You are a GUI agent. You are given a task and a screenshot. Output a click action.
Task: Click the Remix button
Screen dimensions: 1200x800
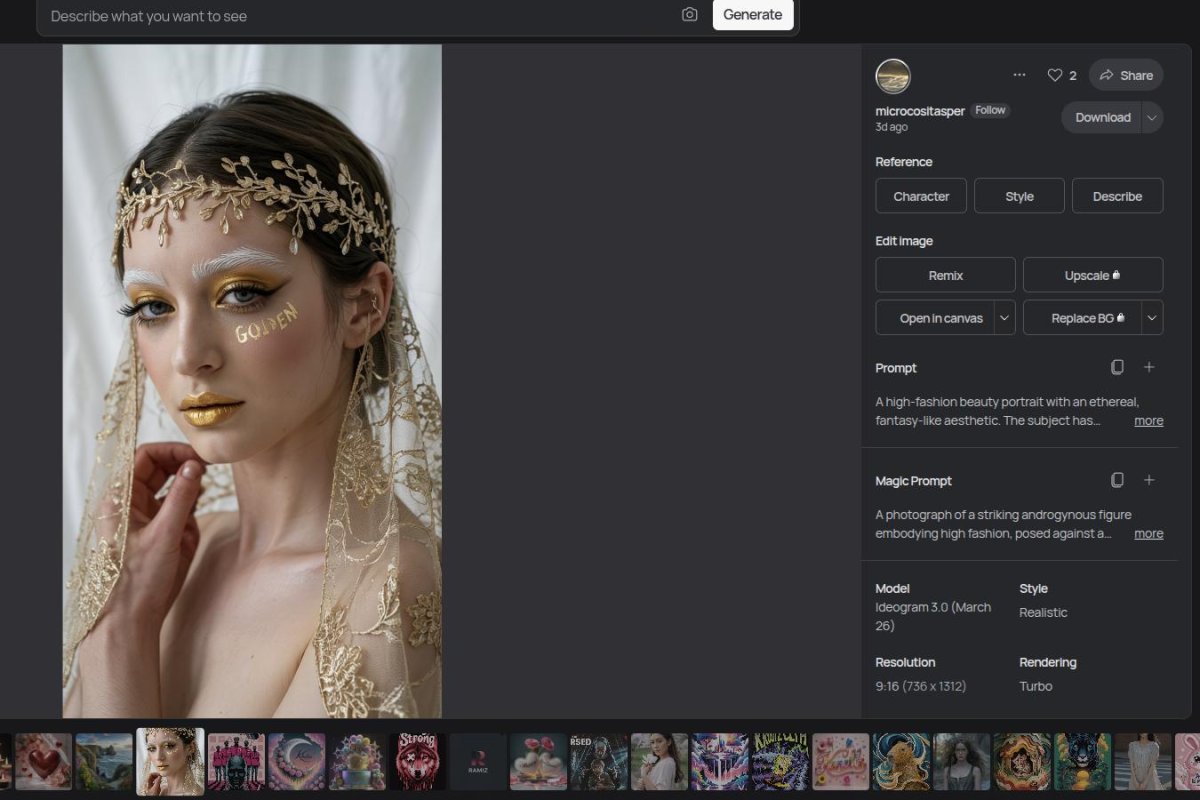[945, 275]
